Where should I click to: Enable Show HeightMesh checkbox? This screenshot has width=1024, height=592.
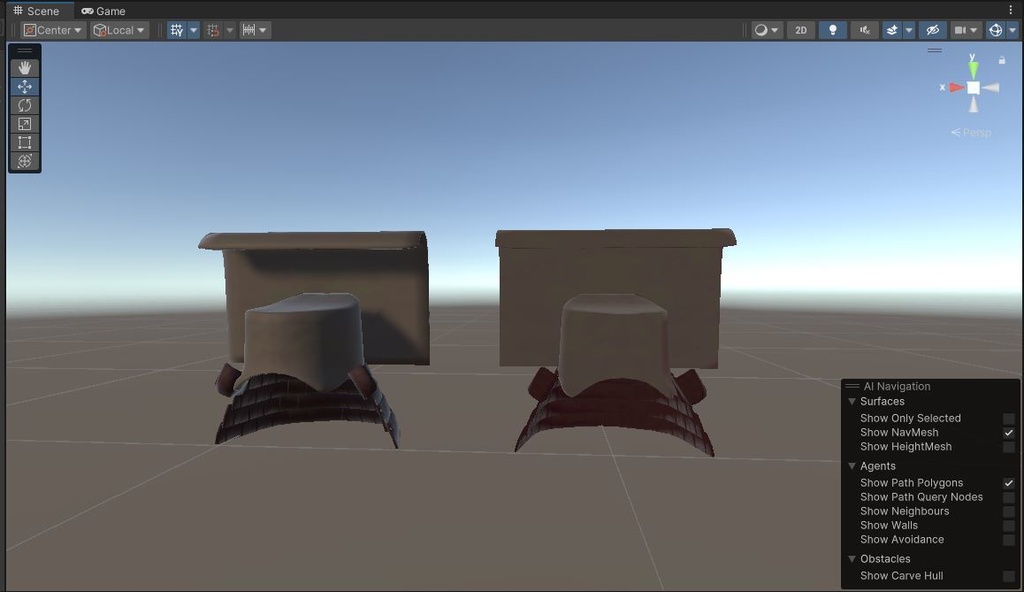(1009, 447)
